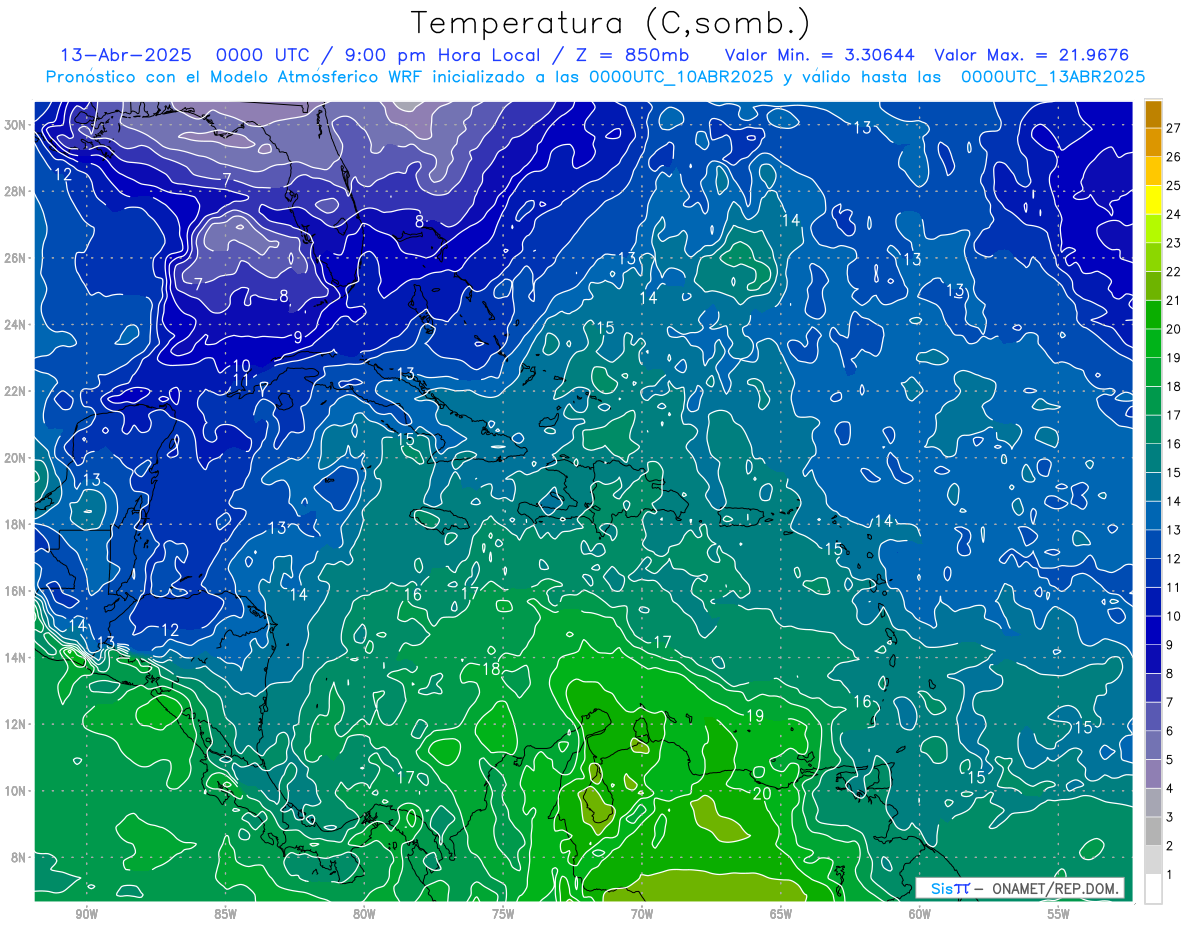
Task: Click the contour label "11" on the map
Action: point(241,381)
